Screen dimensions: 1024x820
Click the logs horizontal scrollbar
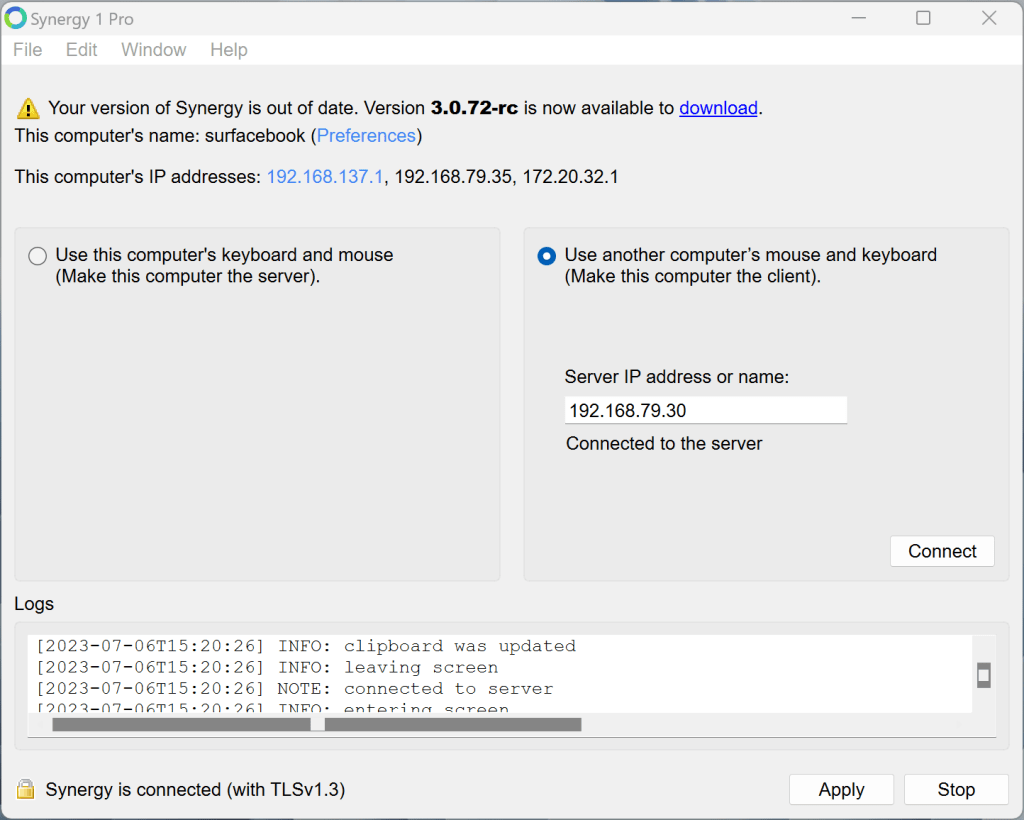point(317,724)
